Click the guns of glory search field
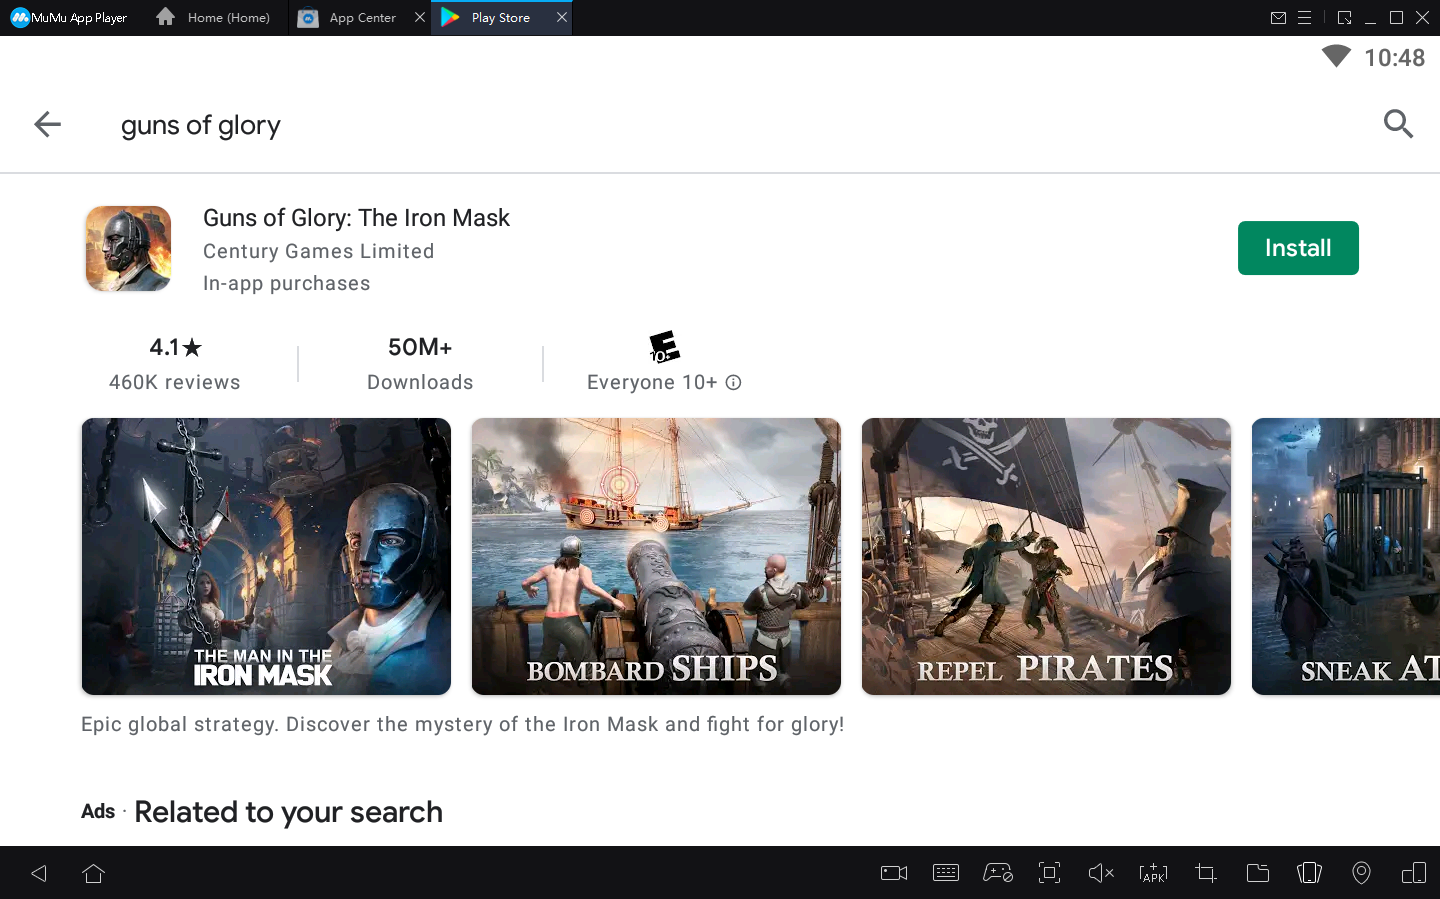Screen dimensions: 1440x899 click(x=200, y=125)
